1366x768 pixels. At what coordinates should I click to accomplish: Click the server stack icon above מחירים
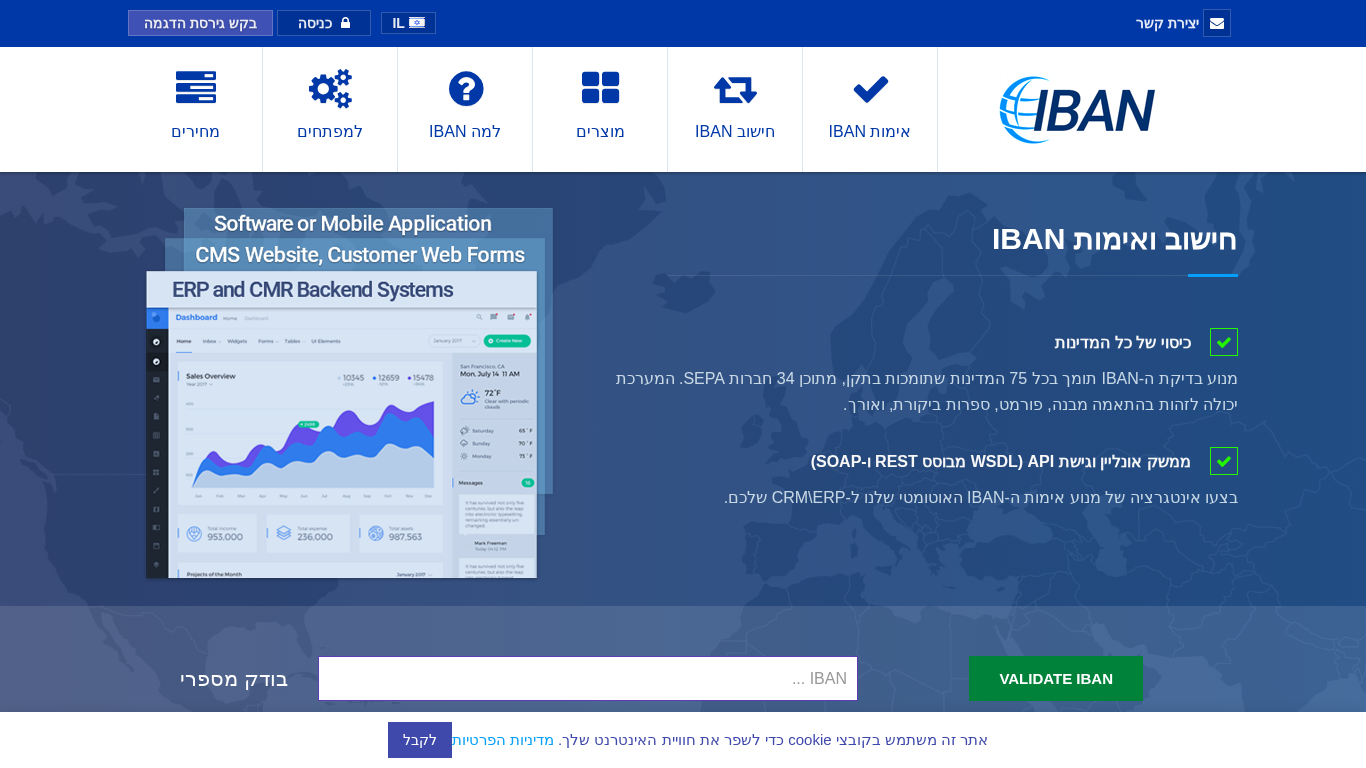(196, 87)
